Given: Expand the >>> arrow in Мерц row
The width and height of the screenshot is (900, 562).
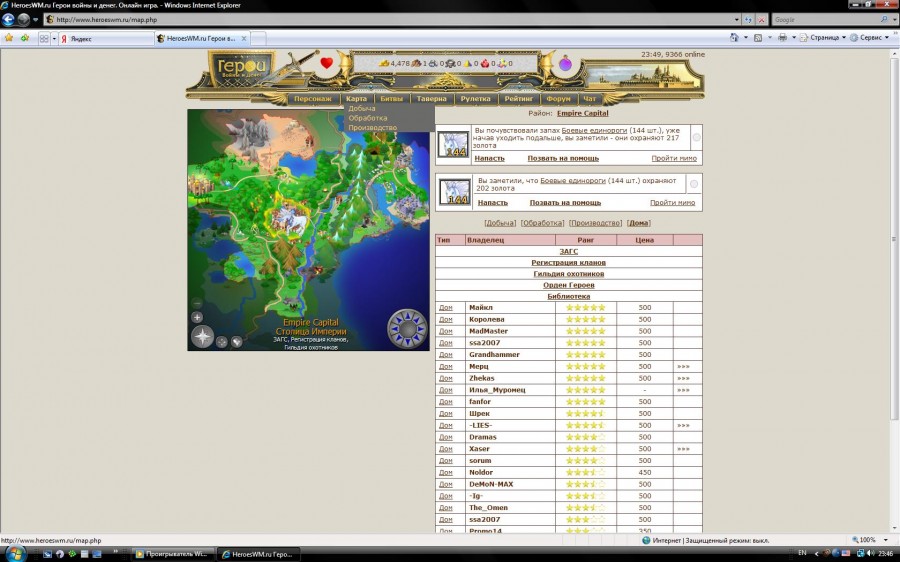Looking at the screenshot, I should (683, 366).
